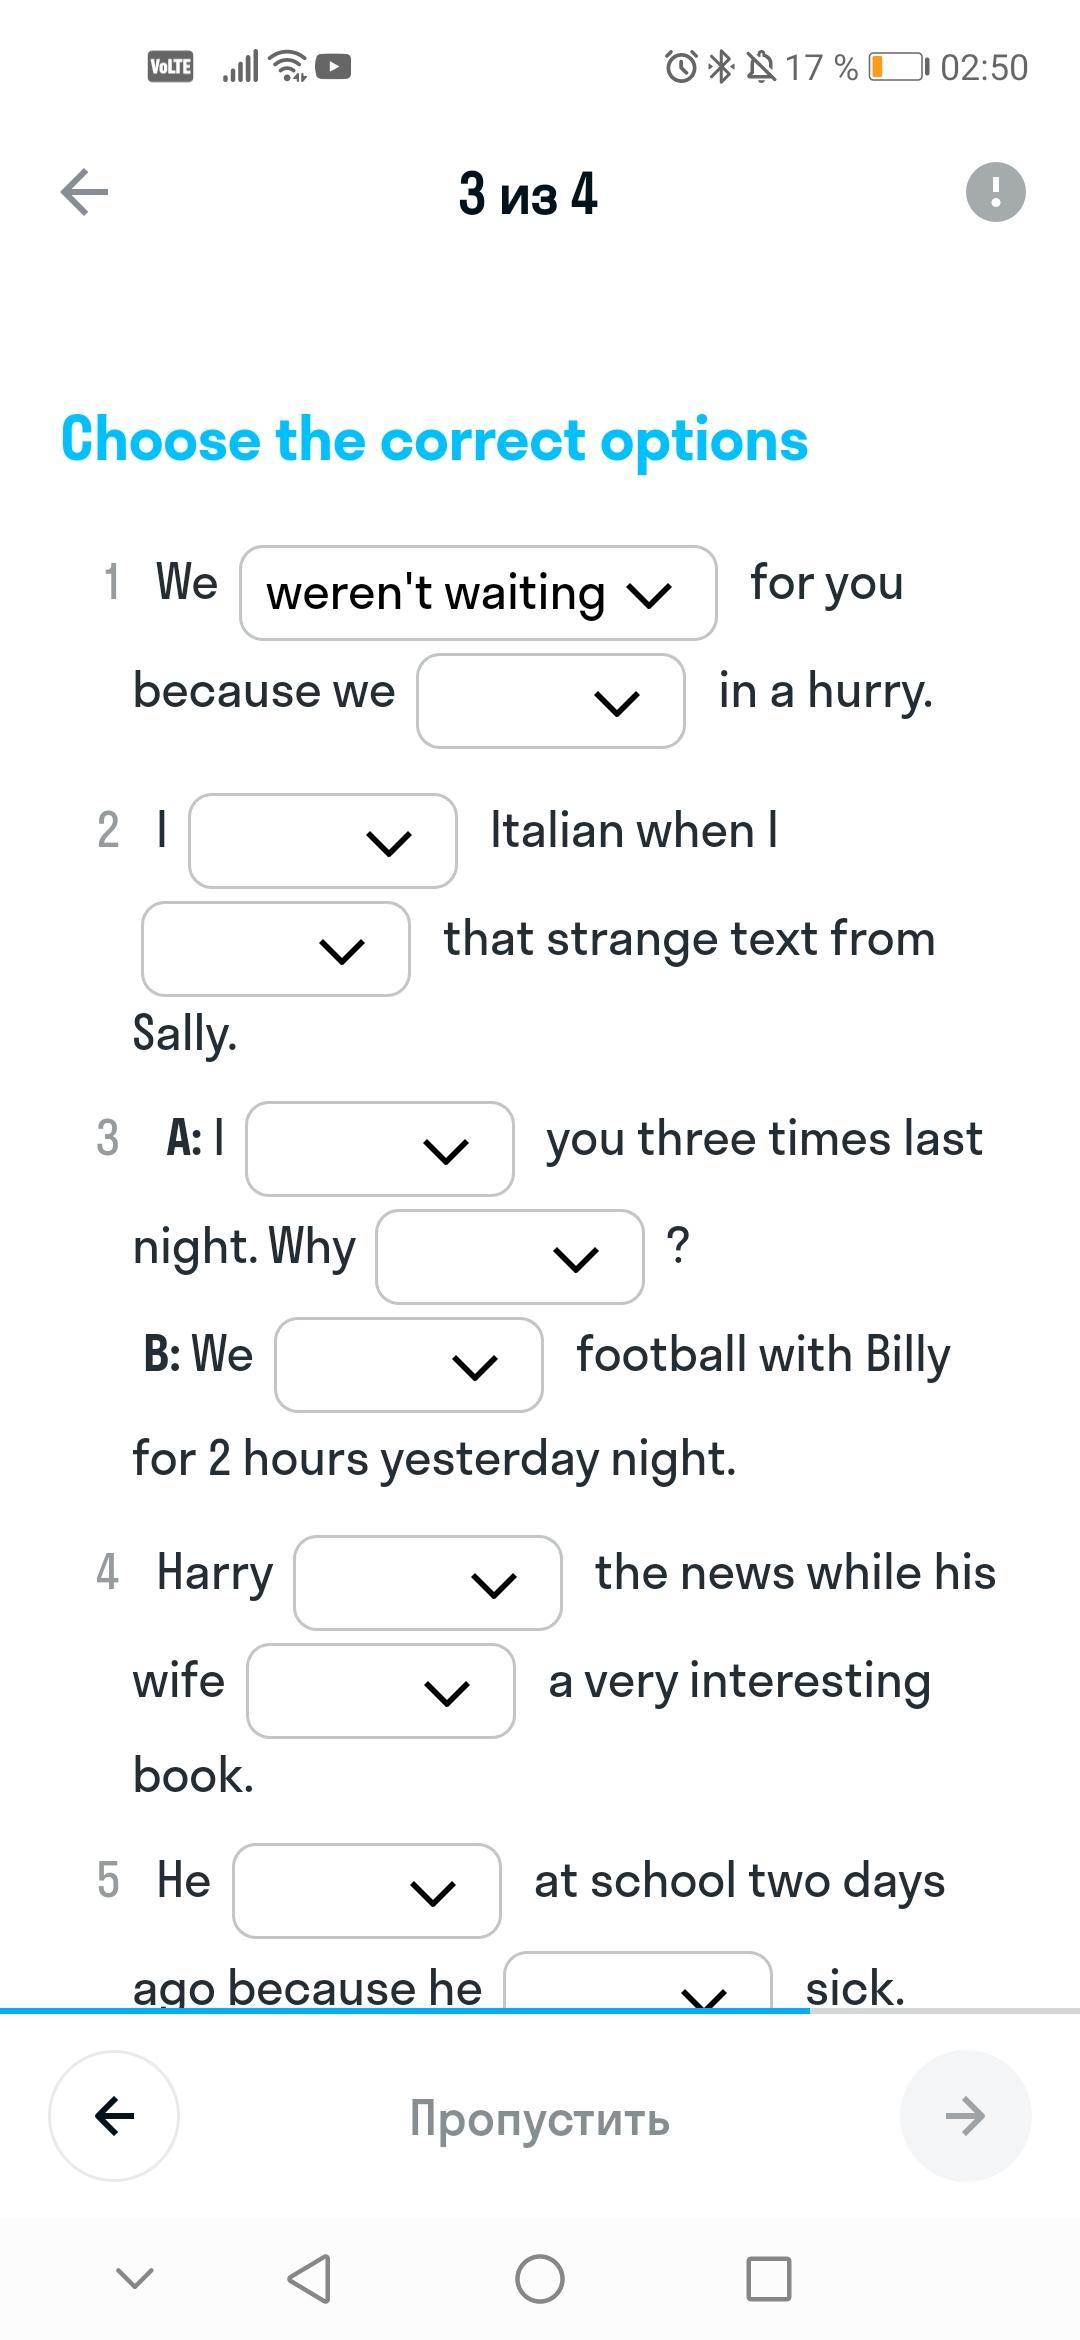The height and width of the screenshot is (2340, 1080).
Task: Go to previous question with round arrow
Action: [114, 2116]
